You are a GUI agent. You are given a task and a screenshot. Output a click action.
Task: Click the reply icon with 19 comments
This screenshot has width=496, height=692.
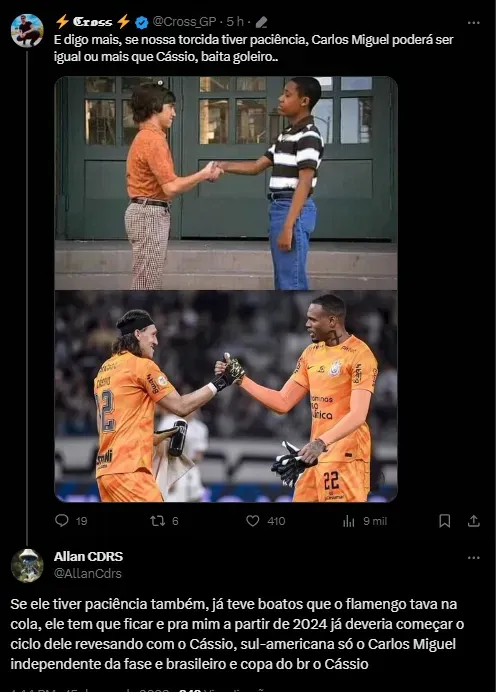(x=62, y=521)
